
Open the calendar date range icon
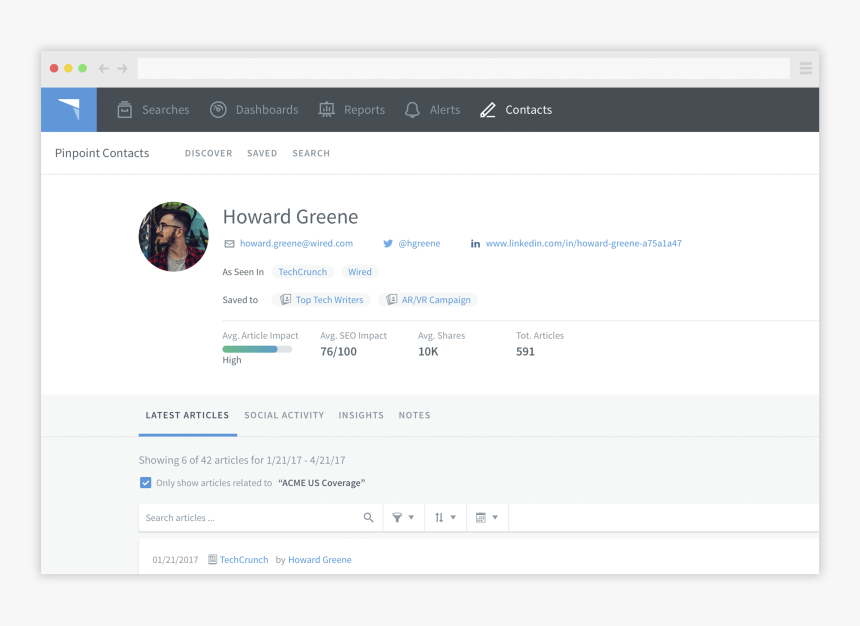pyautogui.click(x=481, y=517)
